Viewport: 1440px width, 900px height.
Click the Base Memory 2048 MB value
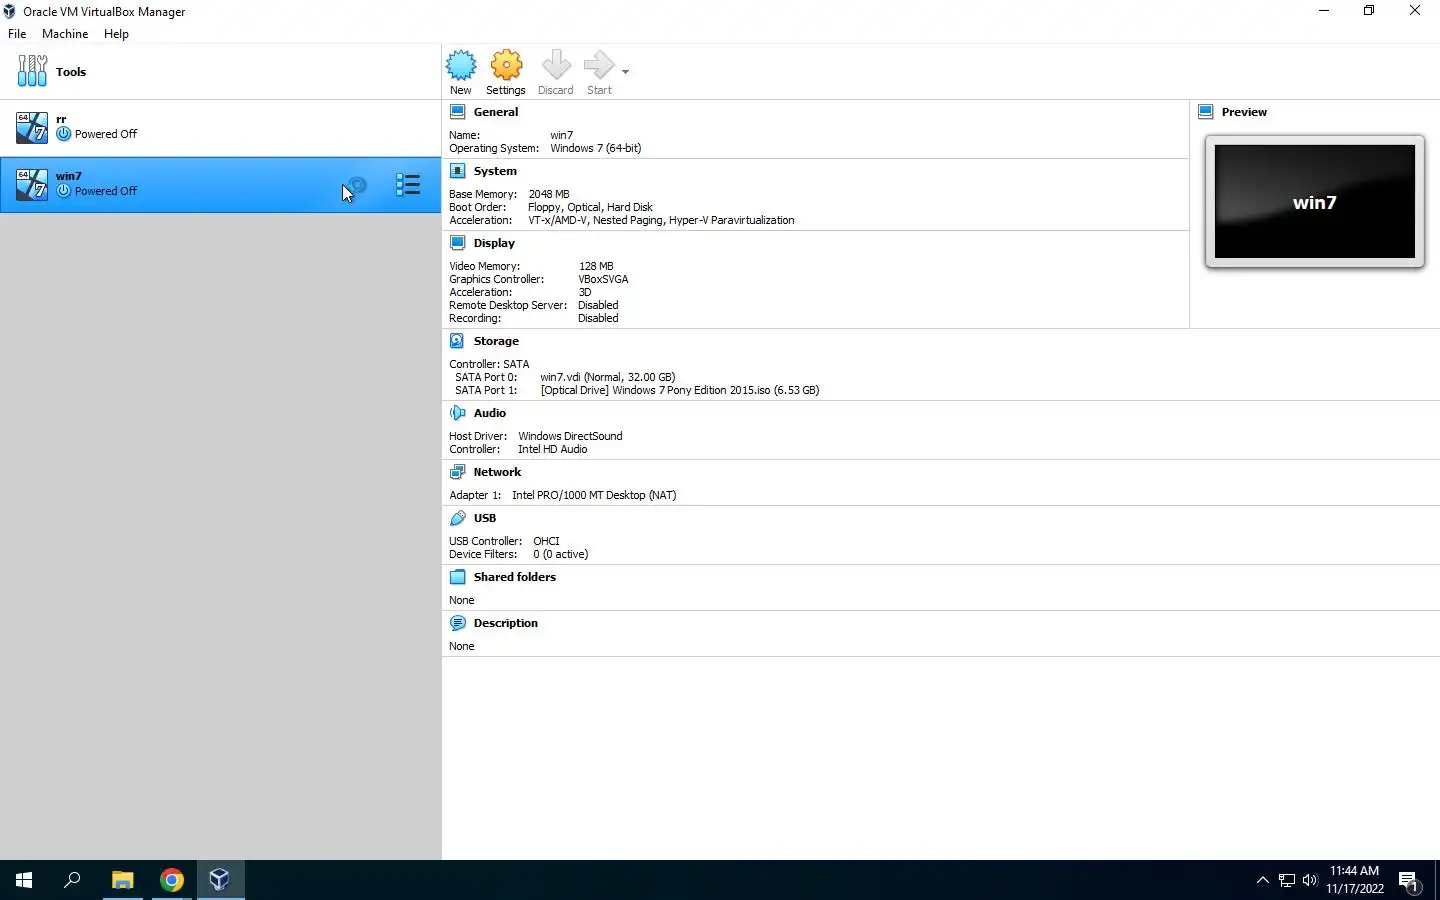pyautogui.click(x=549, y=194)
